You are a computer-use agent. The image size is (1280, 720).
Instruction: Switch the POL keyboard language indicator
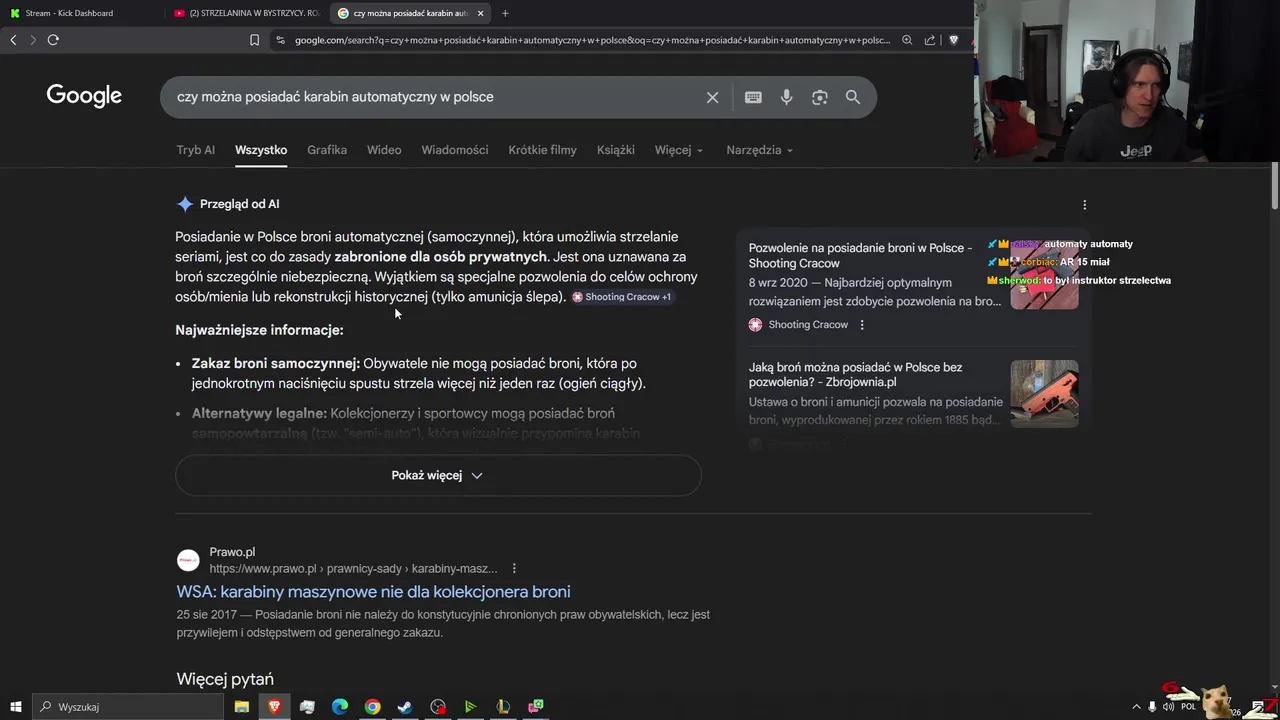[1188, 707]
